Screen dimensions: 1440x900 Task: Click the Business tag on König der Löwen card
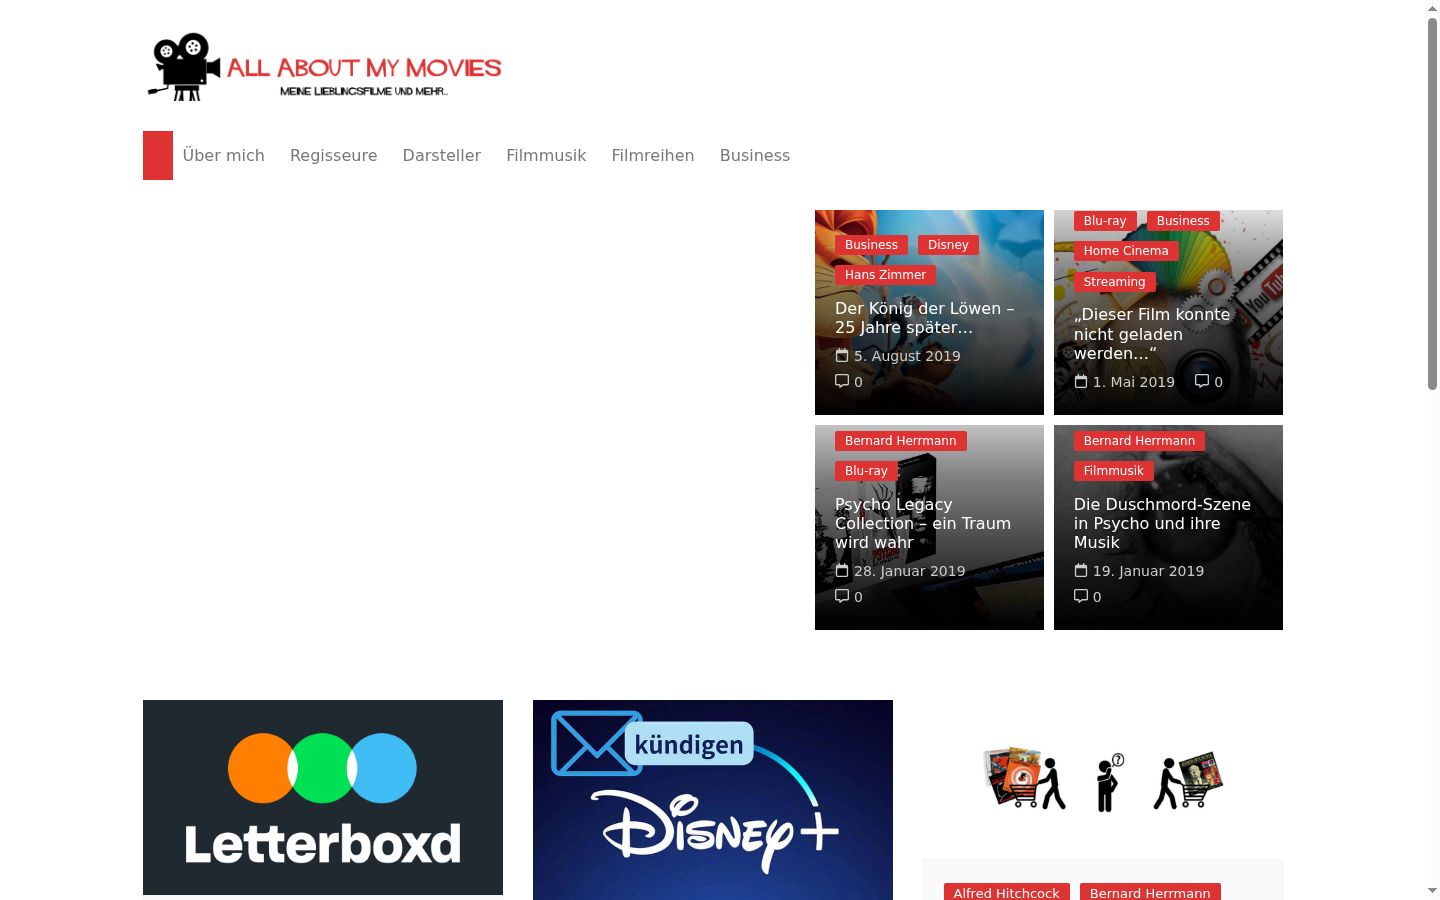pos(871,245)
